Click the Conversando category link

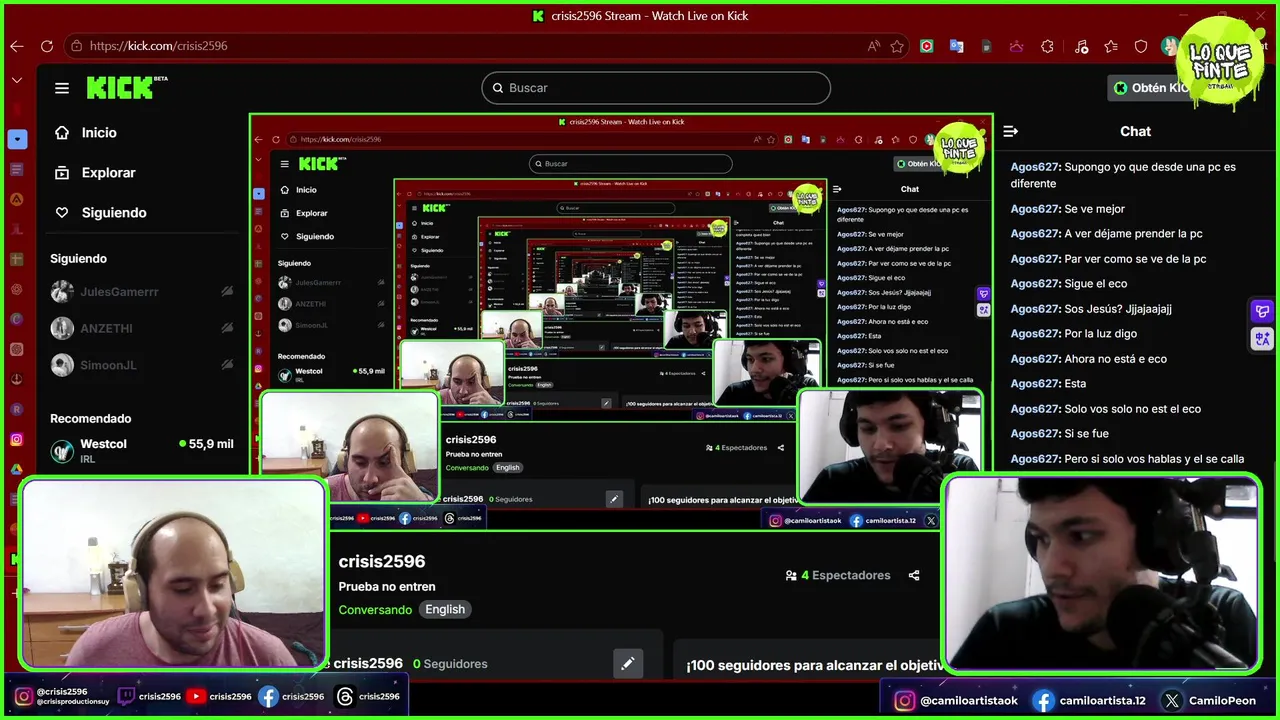click(375, 609)
